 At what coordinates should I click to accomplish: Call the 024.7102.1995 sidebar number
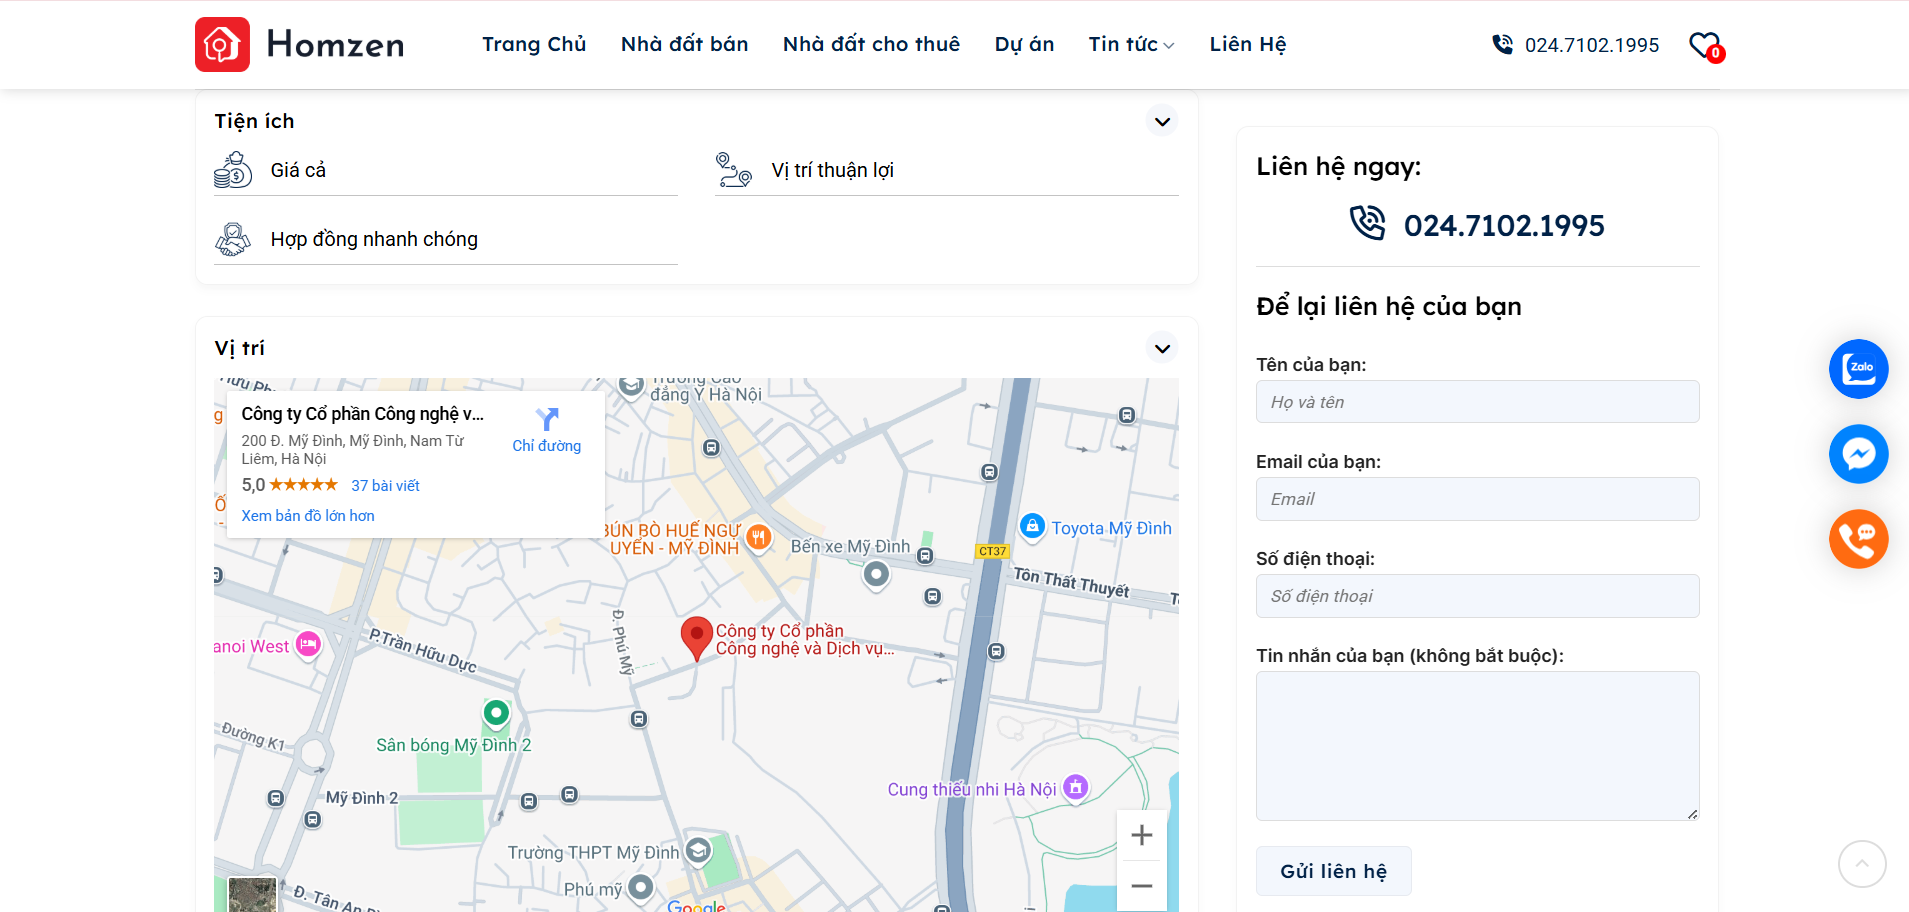[1504, 226]
